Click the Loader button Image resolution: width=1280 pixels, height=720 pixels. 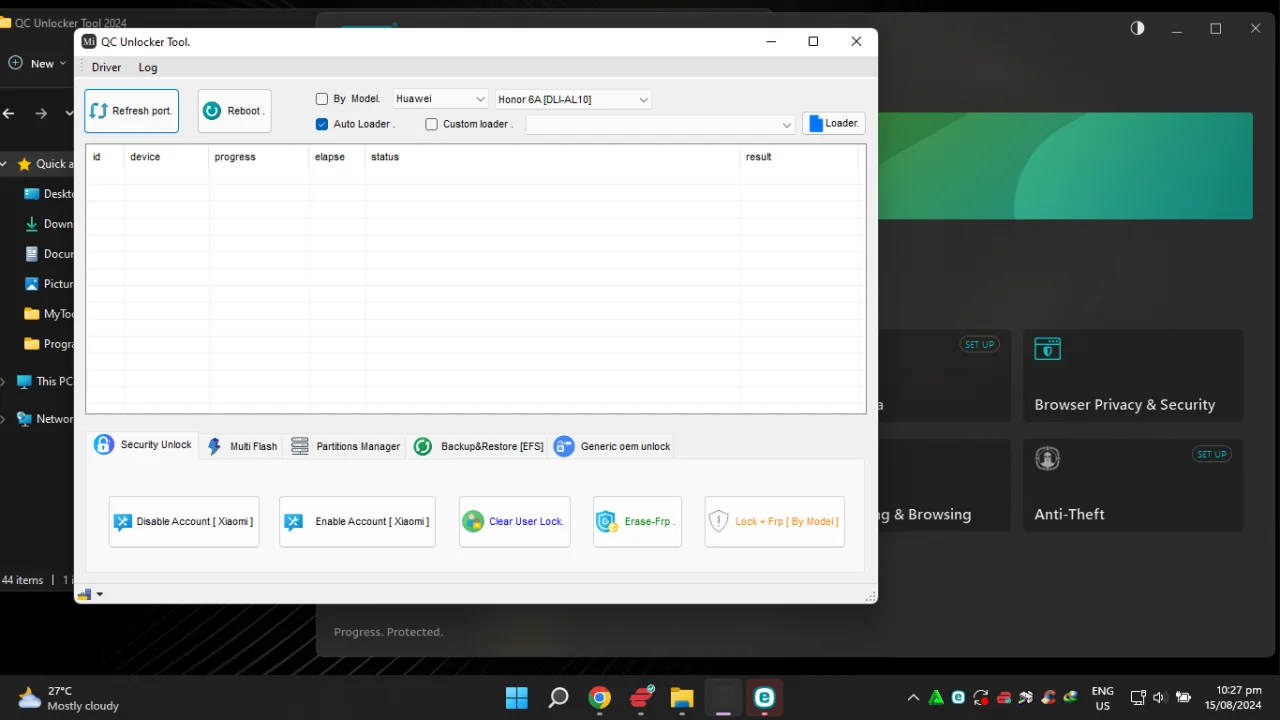834,123
